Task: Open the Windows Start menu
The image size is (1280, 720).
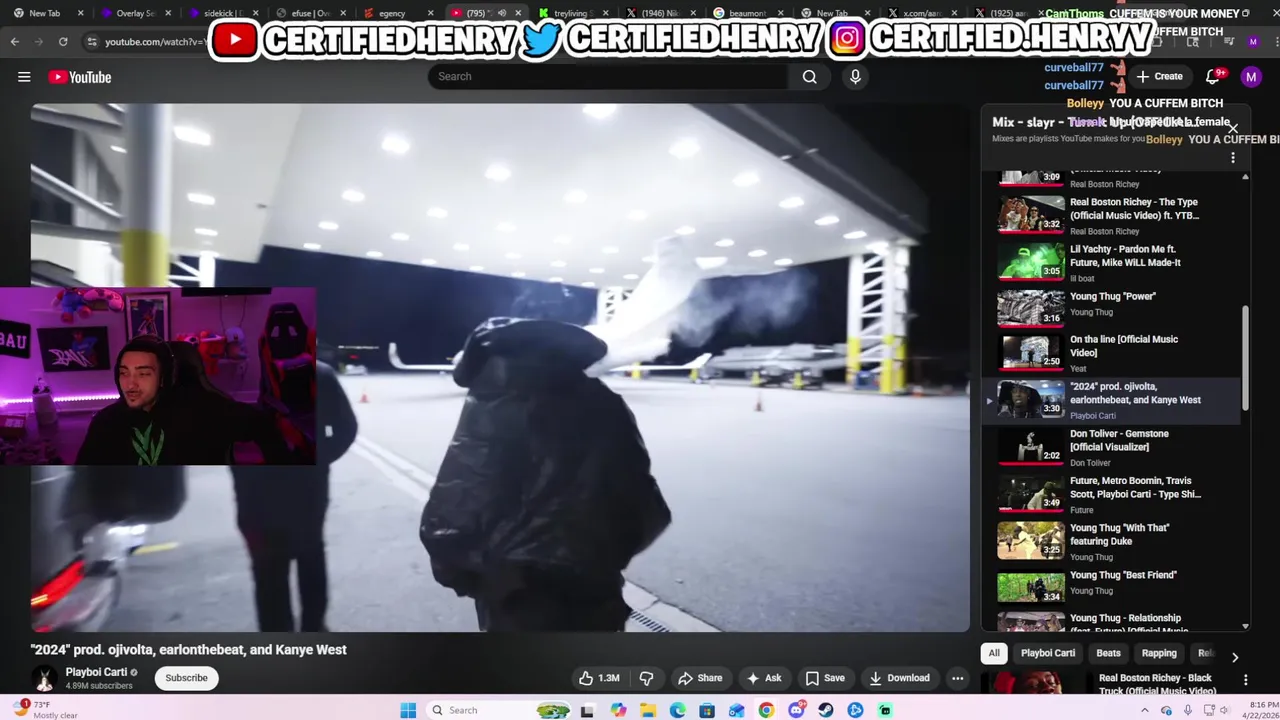Action: point(408,710)
